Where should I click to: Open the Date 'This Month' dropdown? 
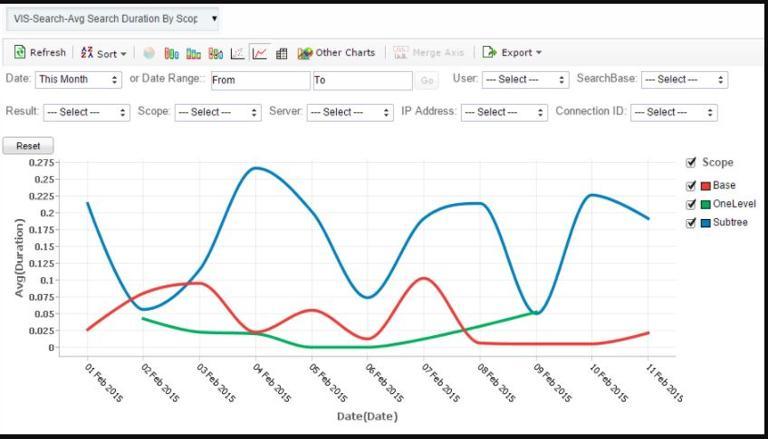[78, 79]
